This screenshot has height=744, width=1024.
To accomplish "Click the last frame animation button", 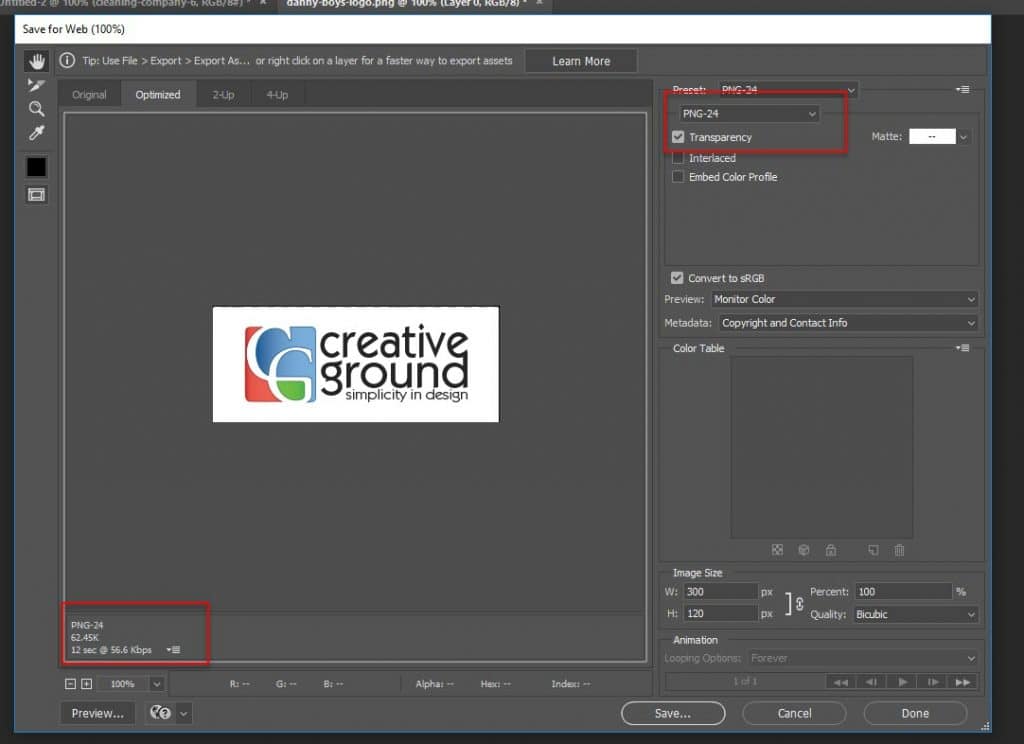I will pyautogui.click(x=963, y=682).
